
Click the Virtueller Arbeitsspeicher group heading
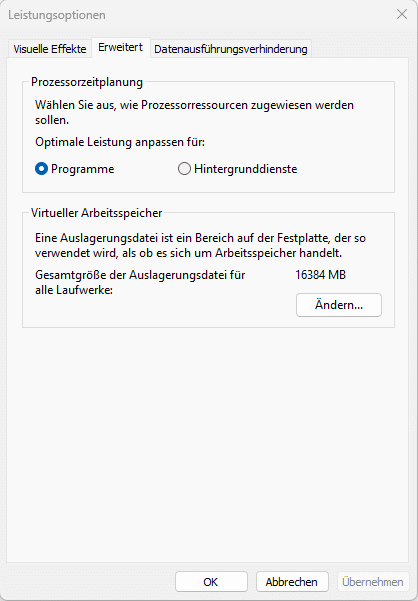(97, 213)
